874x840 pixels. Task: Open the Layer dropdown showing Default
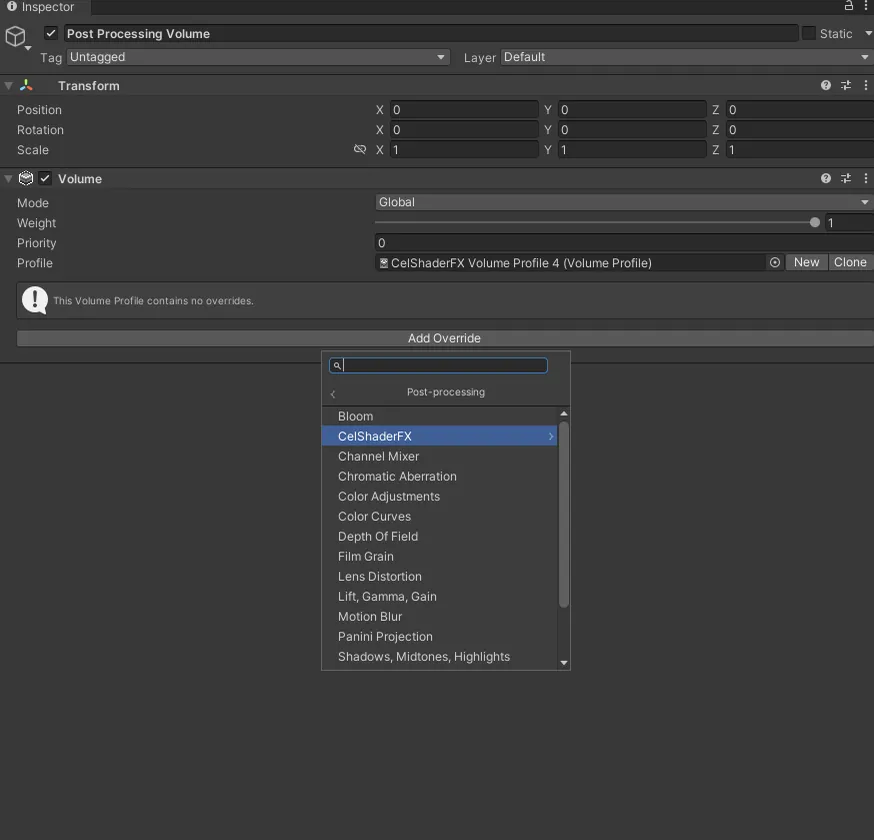click(687, 57)
